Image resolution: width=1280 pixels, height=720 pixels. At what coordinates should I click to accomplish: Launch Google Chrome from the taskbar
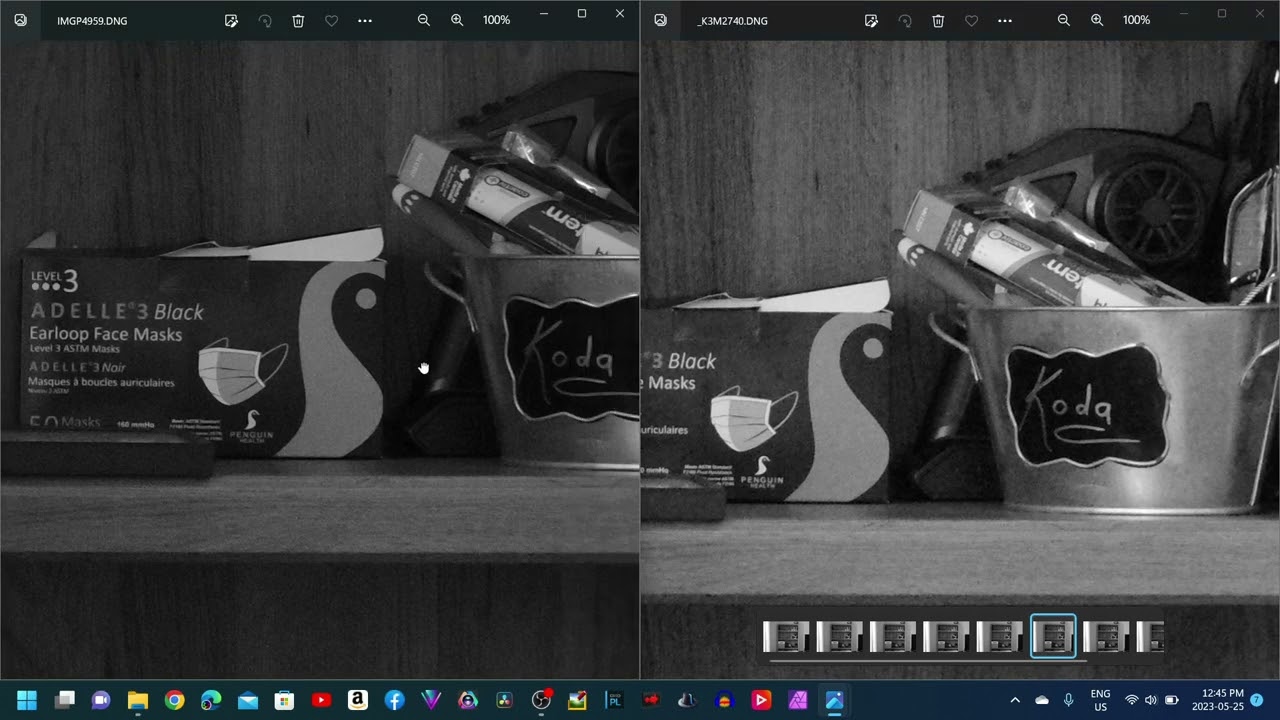[174, 700]
